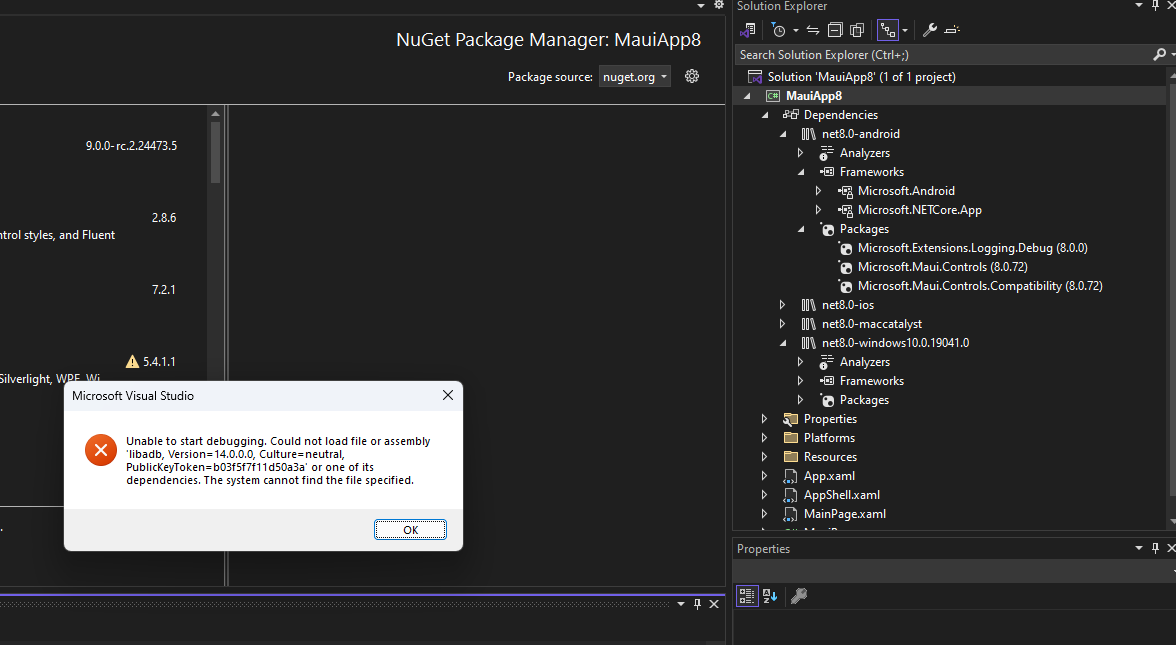
Task: Expand Packages under net8.0-windows10.0.19041.0
Action: [800, 400]
